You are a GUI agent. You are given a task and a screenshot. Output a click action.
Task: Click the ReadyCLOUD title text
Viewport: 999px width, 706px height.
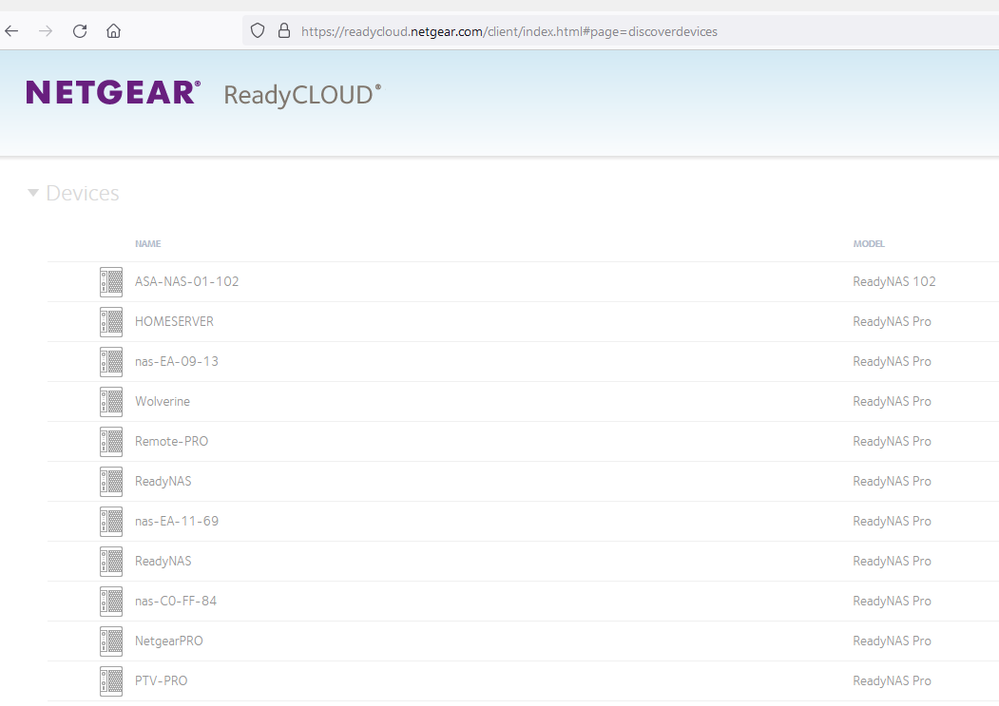302,95
